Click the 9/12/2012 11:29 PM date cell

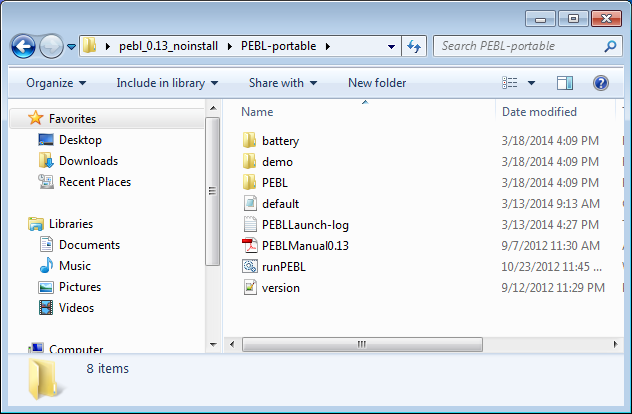(553, 287)
